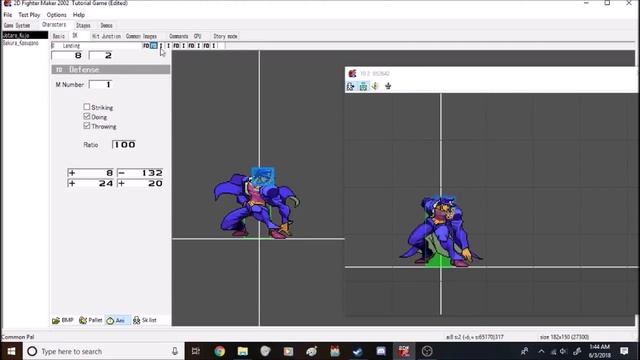Click the Jotaro sprite in the preview window
Screen dimensions: 640x360
(442, 231)
